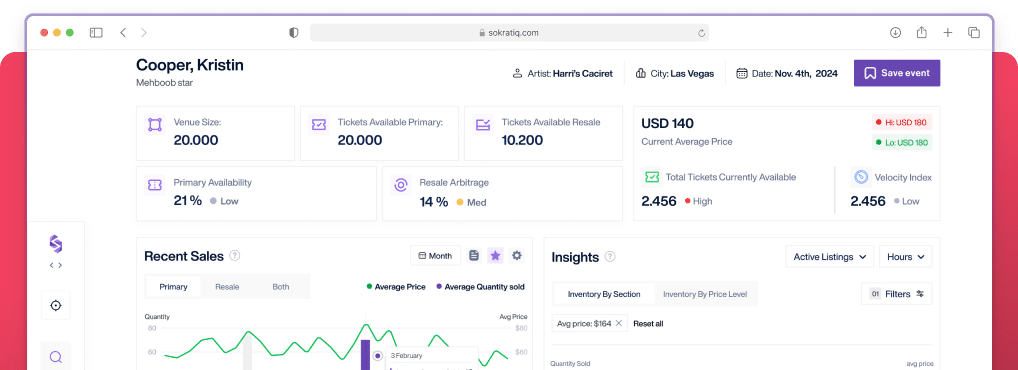The image size is (1018, 370).
Task: Expand sidebar with the code brackets toggle
Action: pos(56,265)
